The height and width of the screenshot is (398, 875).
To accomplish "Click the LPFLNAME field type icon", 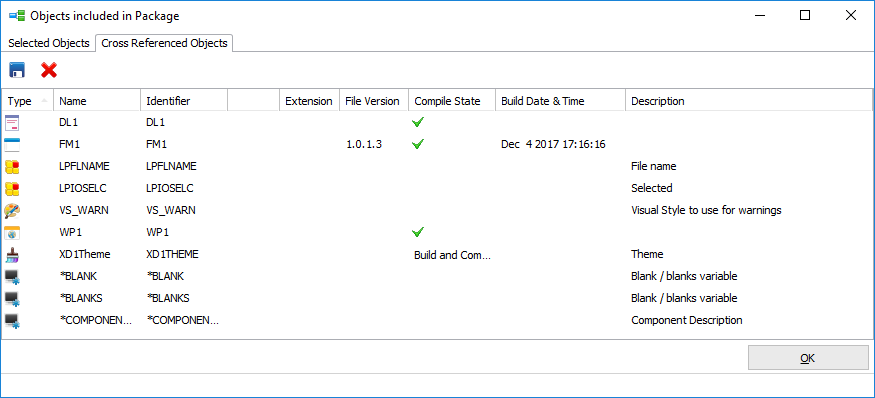I will click(x=12, y=166).
